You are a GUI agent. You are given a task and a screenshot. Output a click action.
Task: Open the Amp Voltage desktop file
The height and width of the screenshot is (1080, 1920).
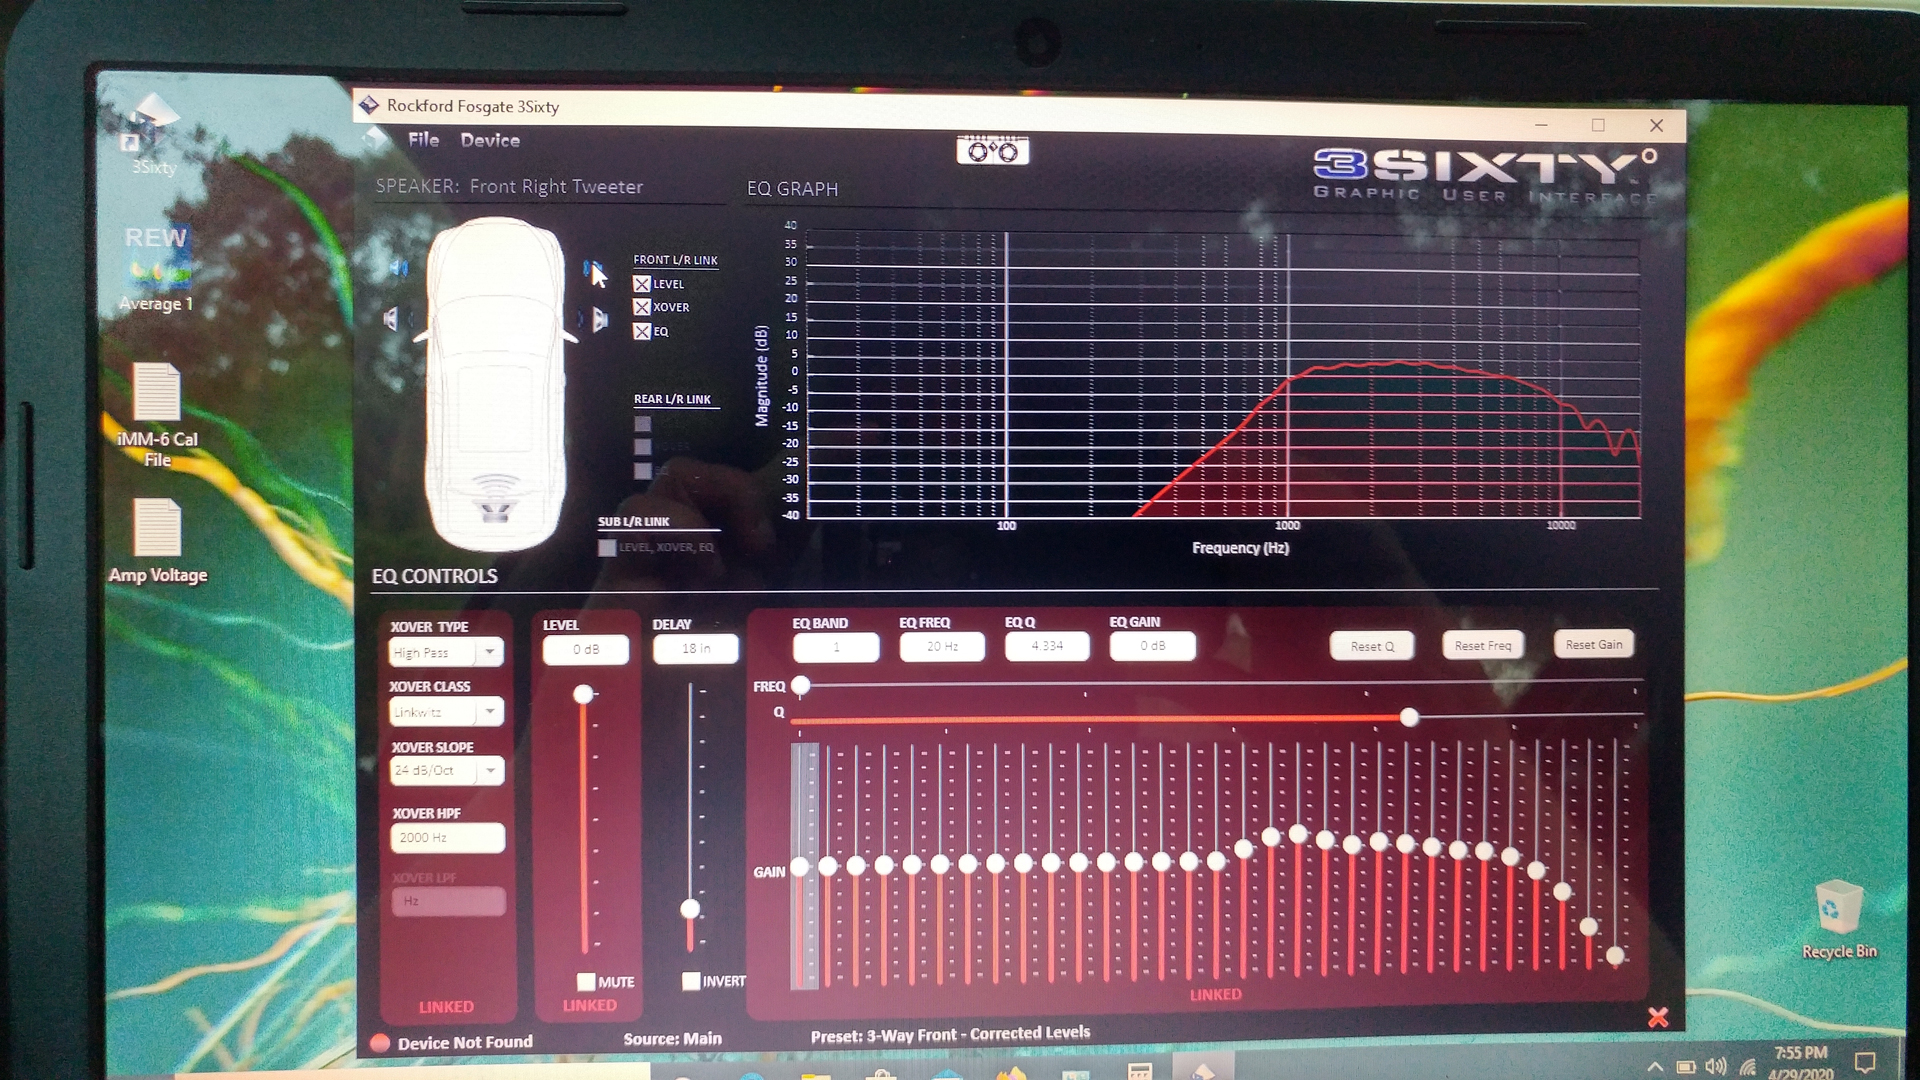[157, 540]
